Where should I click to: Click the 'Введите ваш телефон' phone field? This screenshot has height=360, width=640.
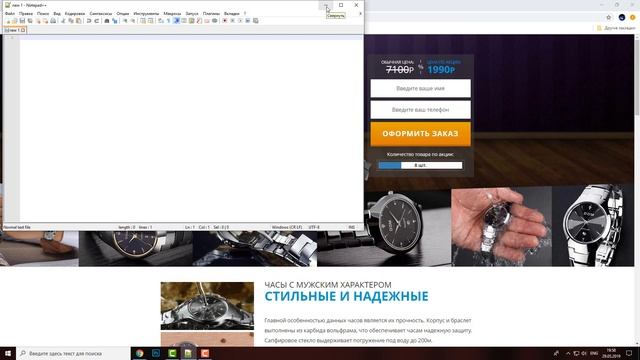tap(420, 110)
